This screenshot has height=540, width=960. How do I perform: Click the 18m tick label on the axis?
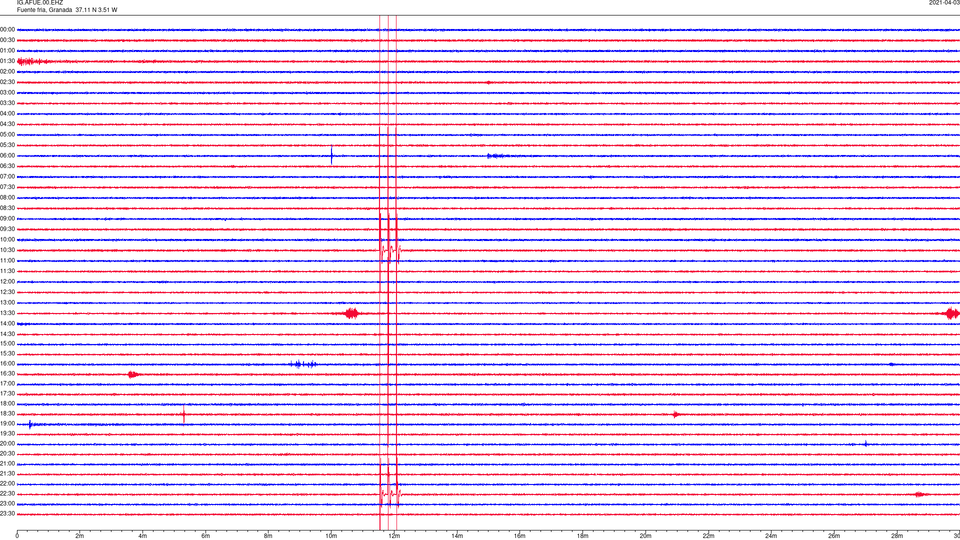(x=583, y=536)
